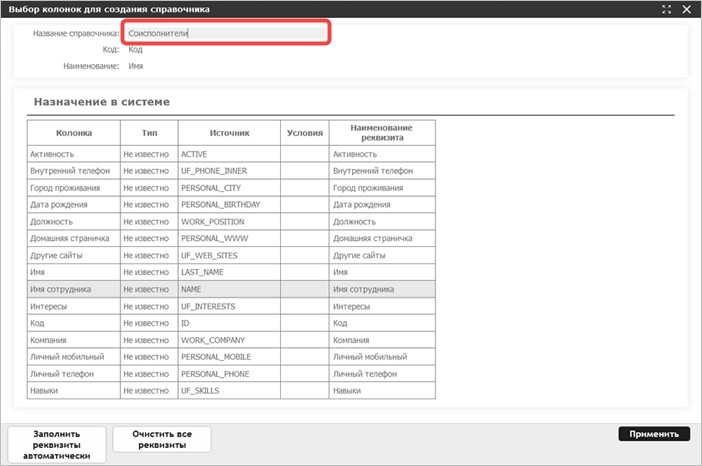Image resolution: width=702 pixels, height=466 pixels.
Task: Click the Условия column header
Action: pos(304,133)
